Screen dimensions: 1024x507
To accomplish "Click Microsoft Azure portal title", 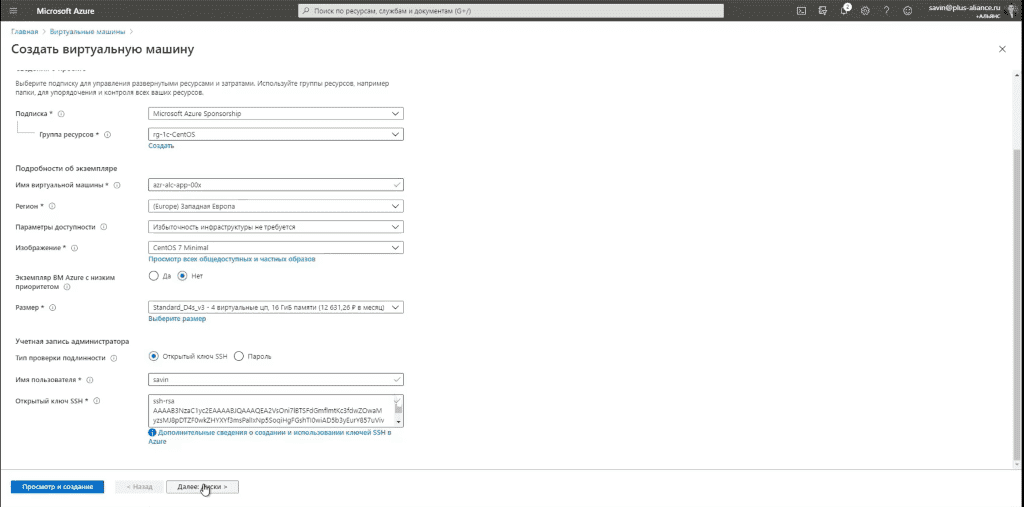I will click(65, 11).
